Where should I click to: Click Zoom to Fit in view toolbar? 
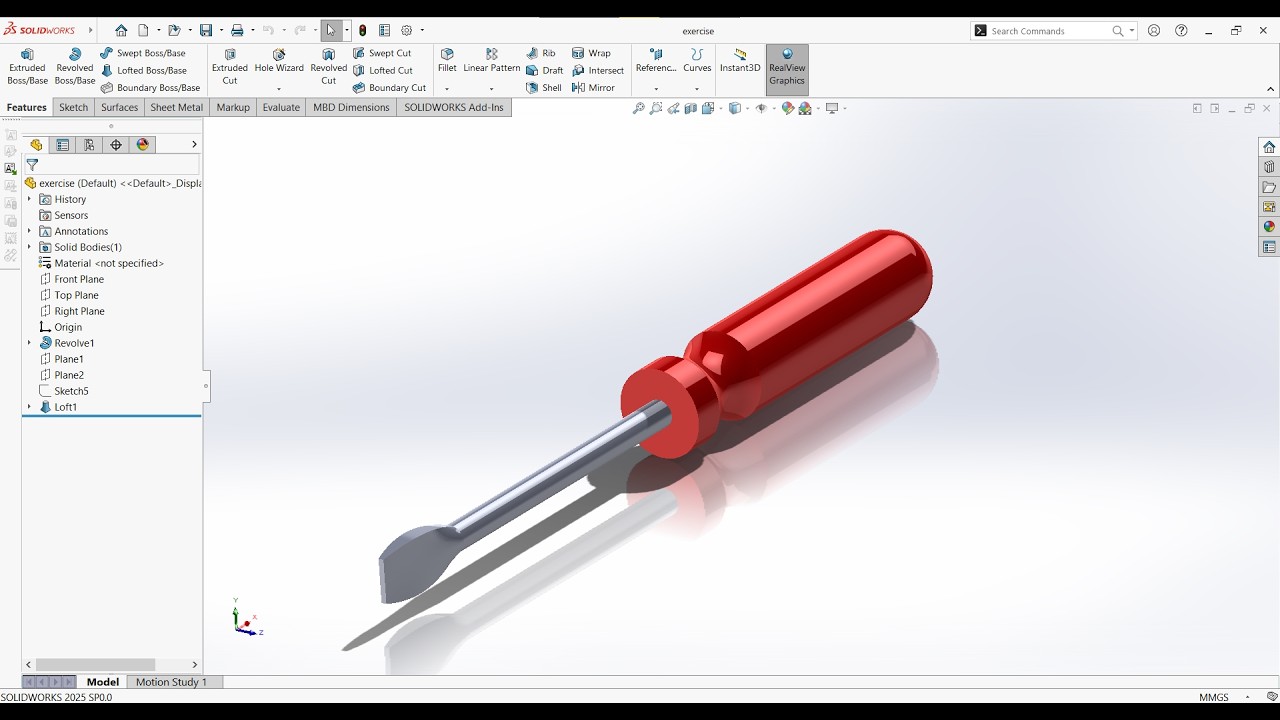(x=638, y=108)
